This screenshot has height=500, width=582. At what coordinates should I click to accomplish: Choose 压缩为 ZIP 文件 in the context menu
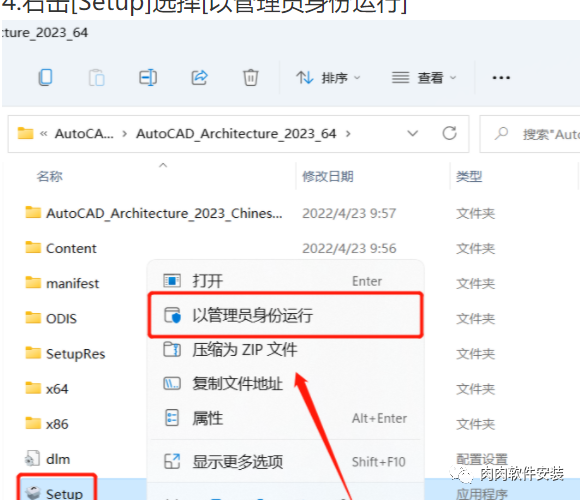tap(285, 350)
